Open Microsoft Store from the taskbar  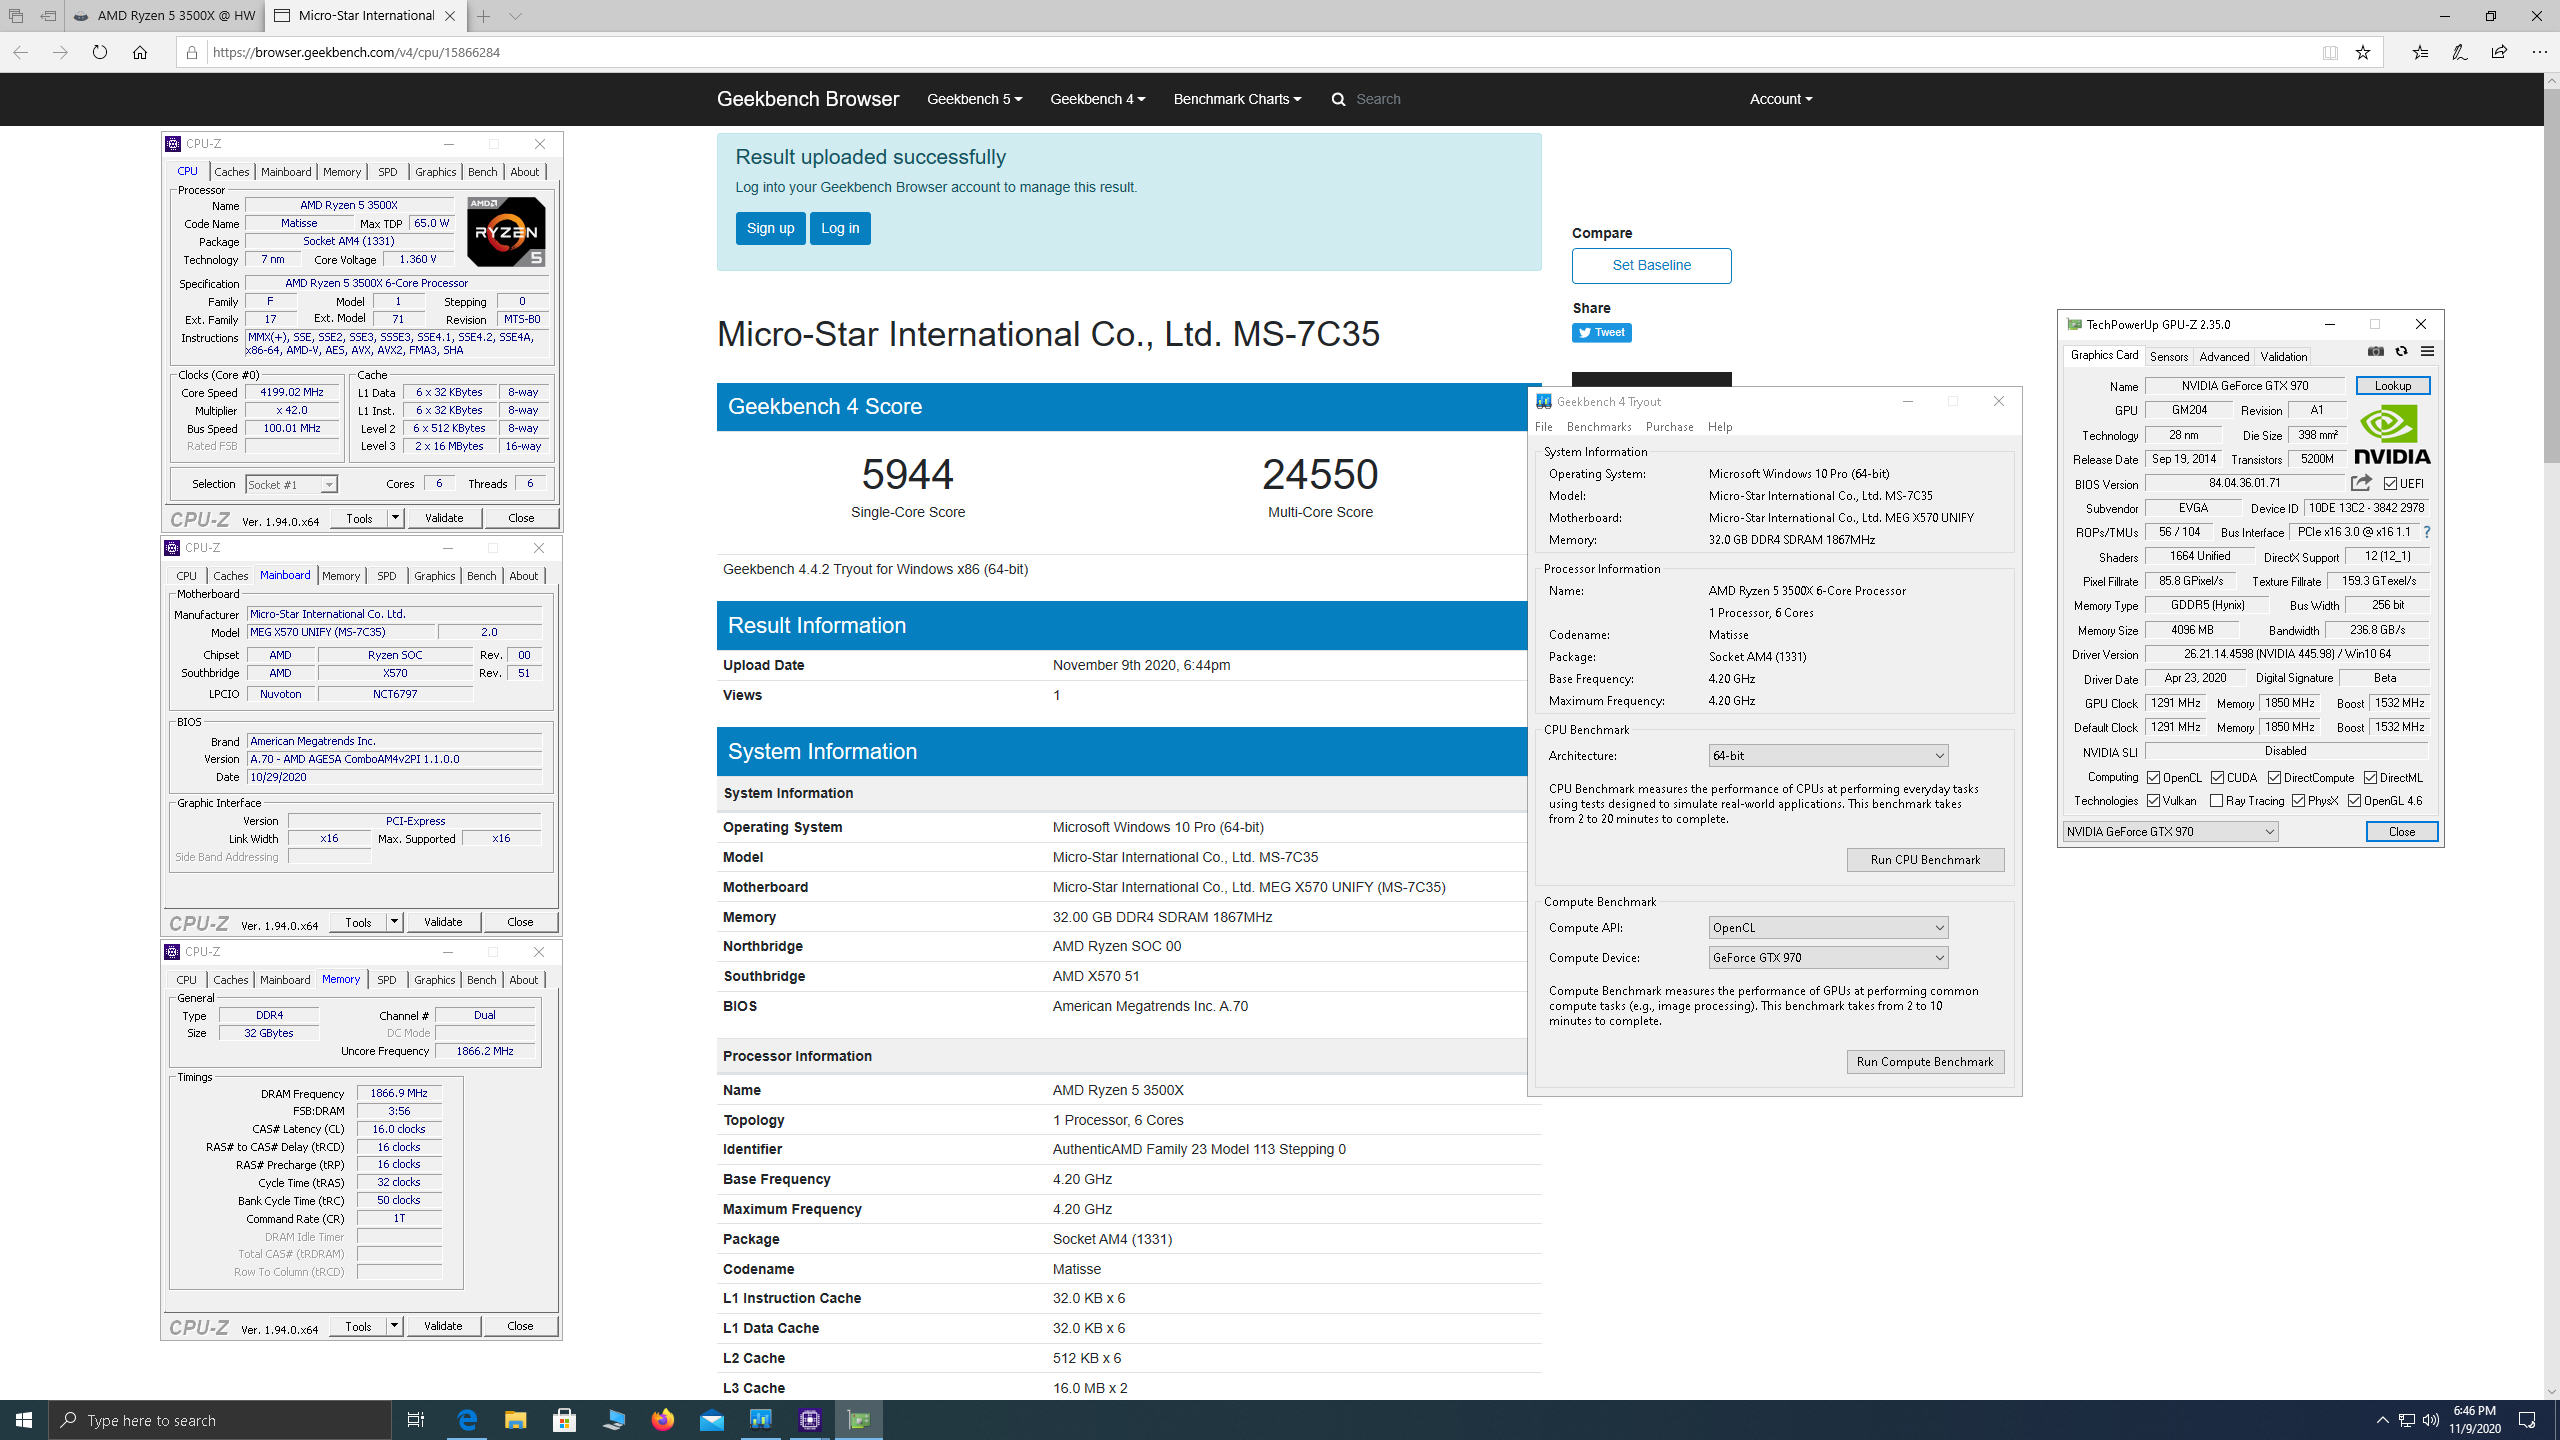(564, 1420)
